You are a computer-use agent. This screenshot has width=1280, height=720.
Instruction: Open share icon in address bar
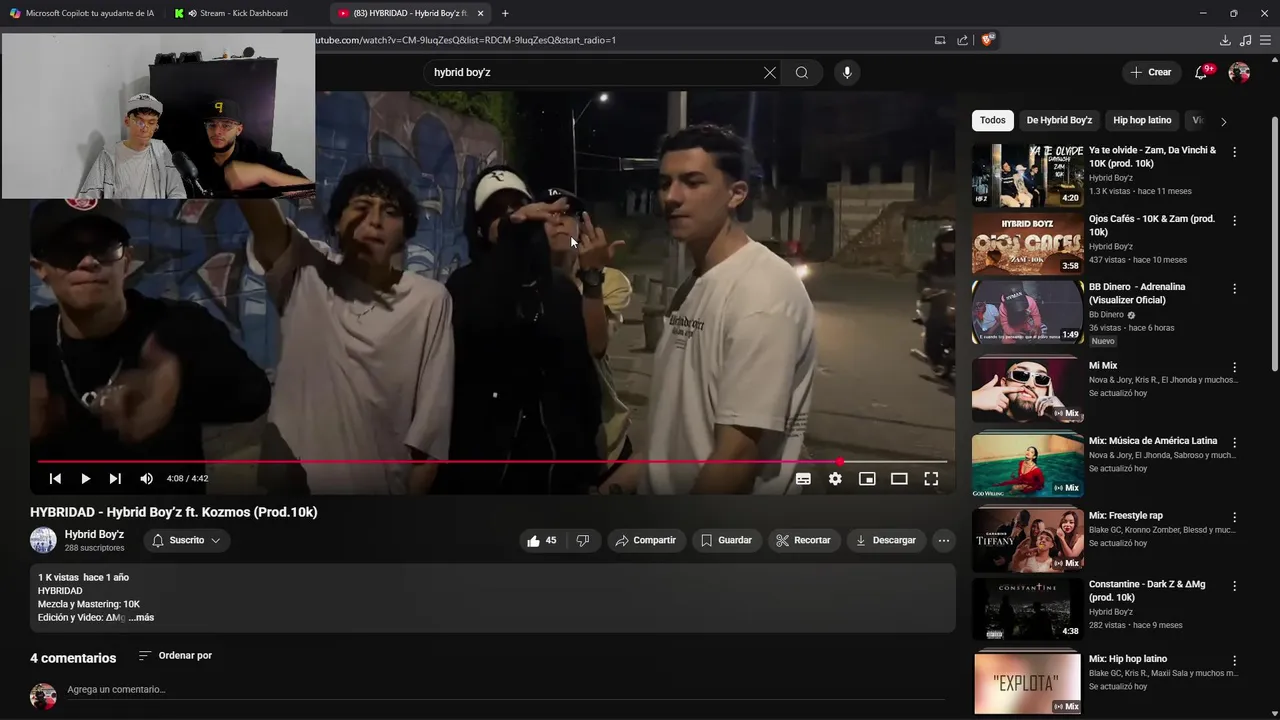click(x=962, y=40)
